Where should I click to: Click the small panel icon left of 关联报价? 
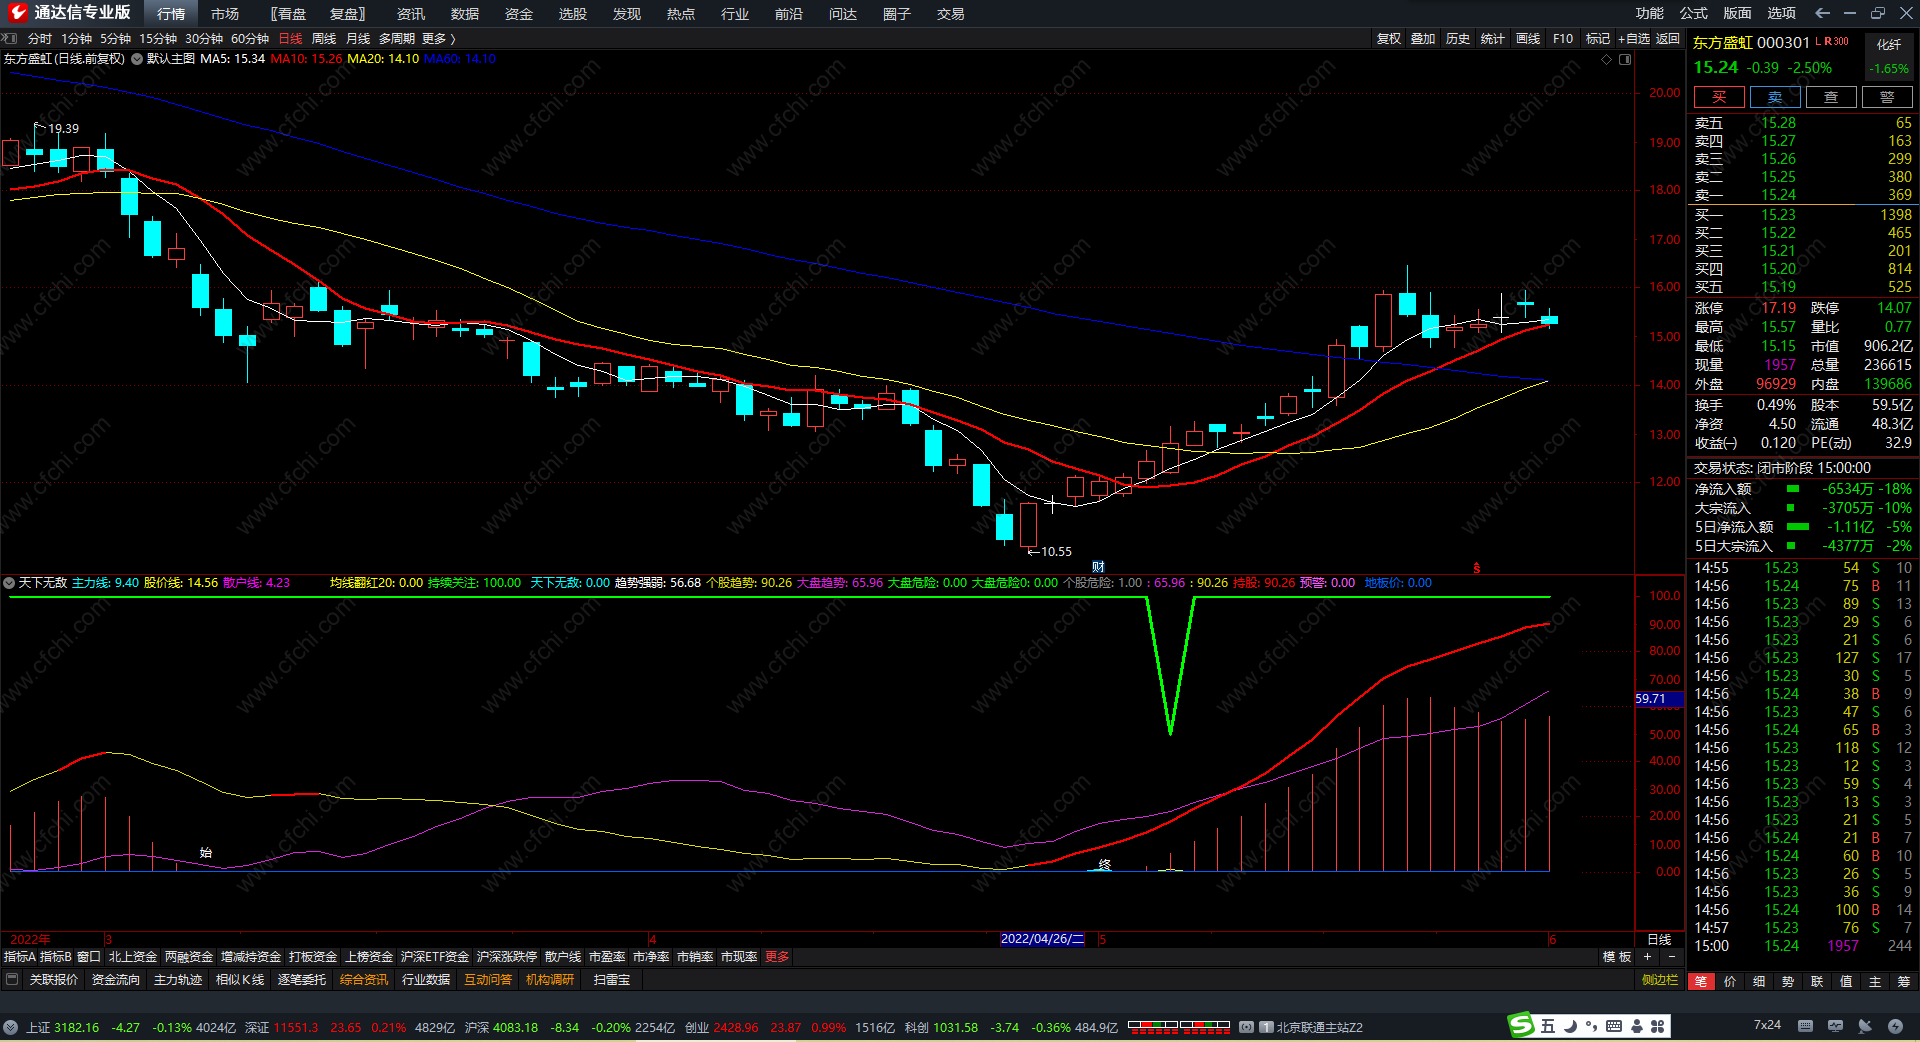[x=12, y=980]
